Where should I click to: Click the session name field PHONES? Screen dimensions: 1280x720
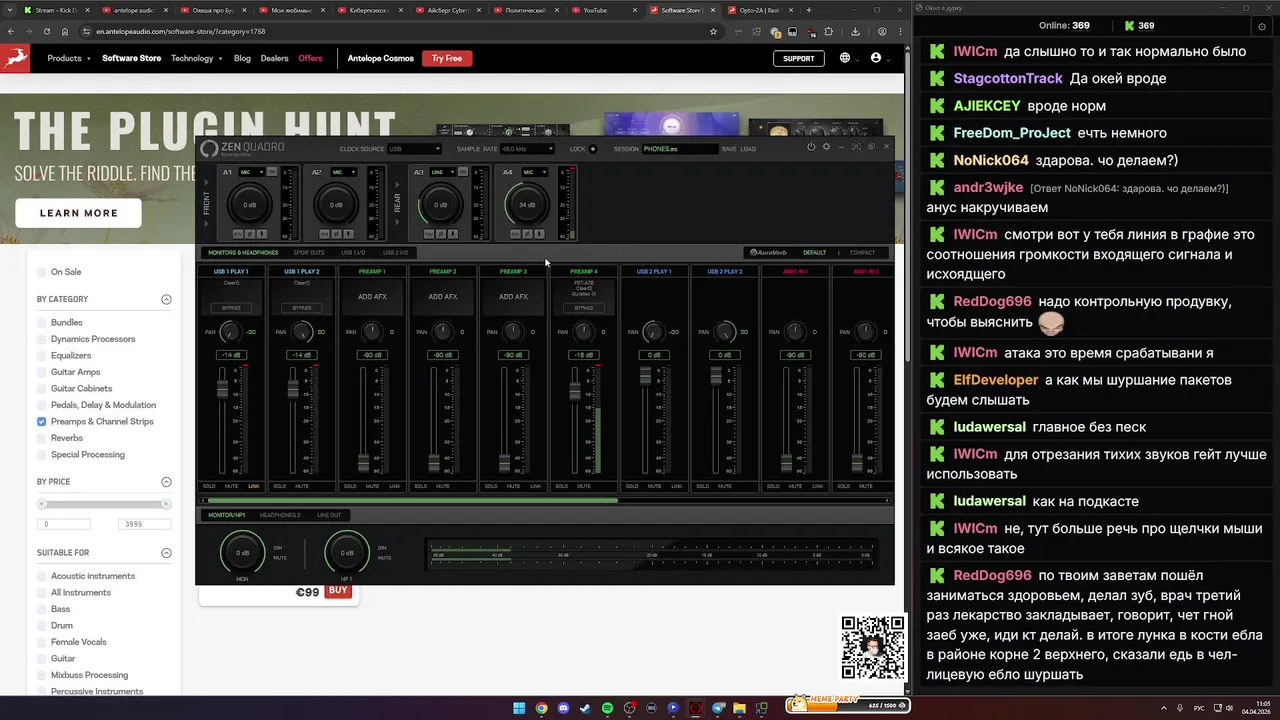[x=679, y=149]
